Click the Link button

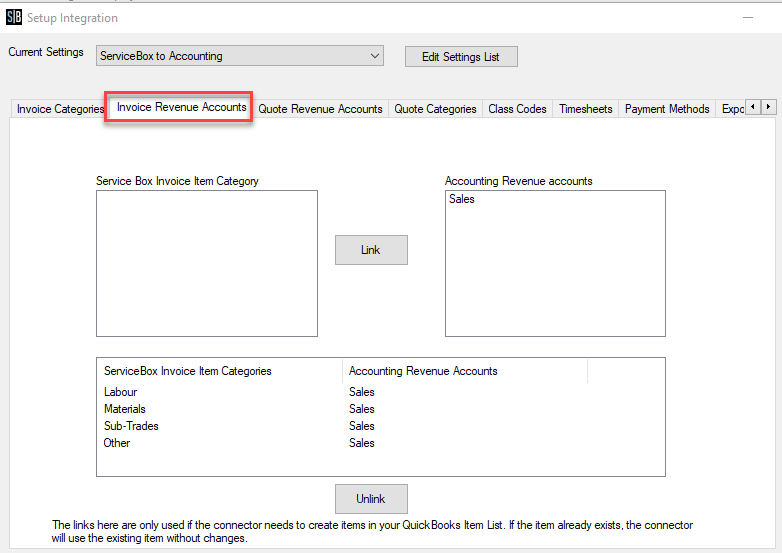pos(371,250)
